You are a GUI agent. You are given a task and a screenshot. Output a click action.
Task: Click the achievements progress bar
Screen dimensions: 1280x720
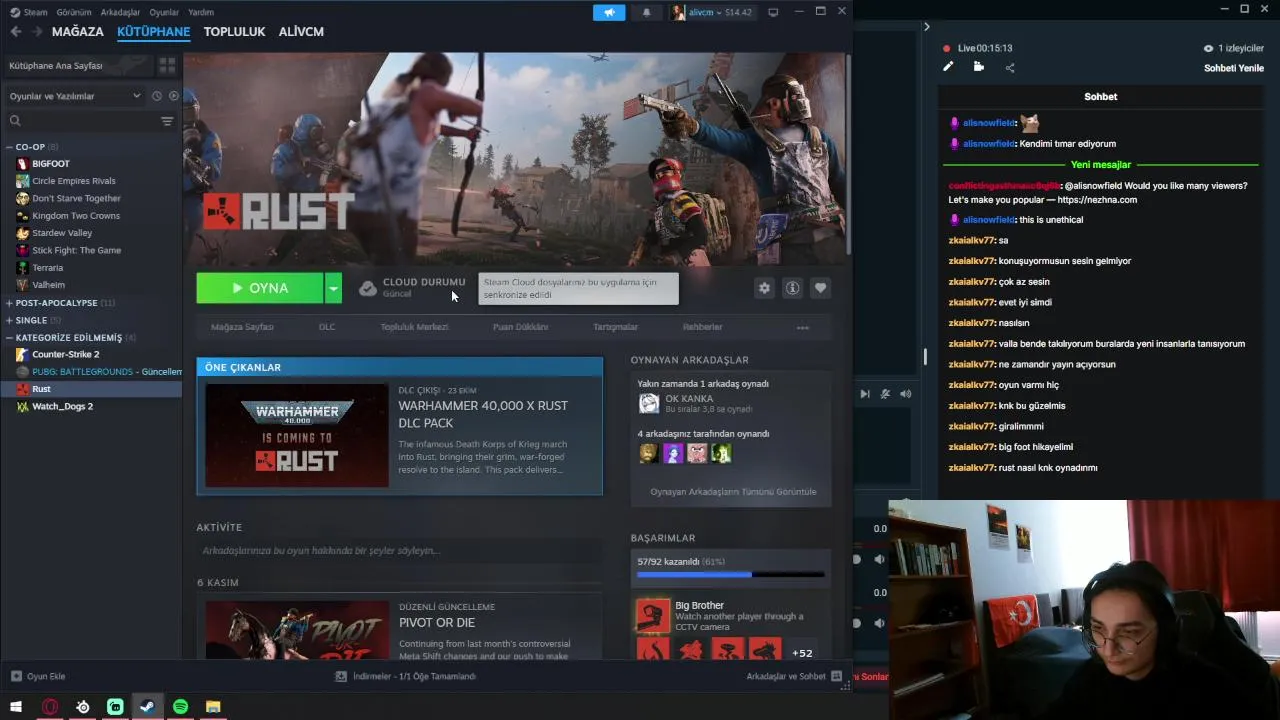(731, 575)
